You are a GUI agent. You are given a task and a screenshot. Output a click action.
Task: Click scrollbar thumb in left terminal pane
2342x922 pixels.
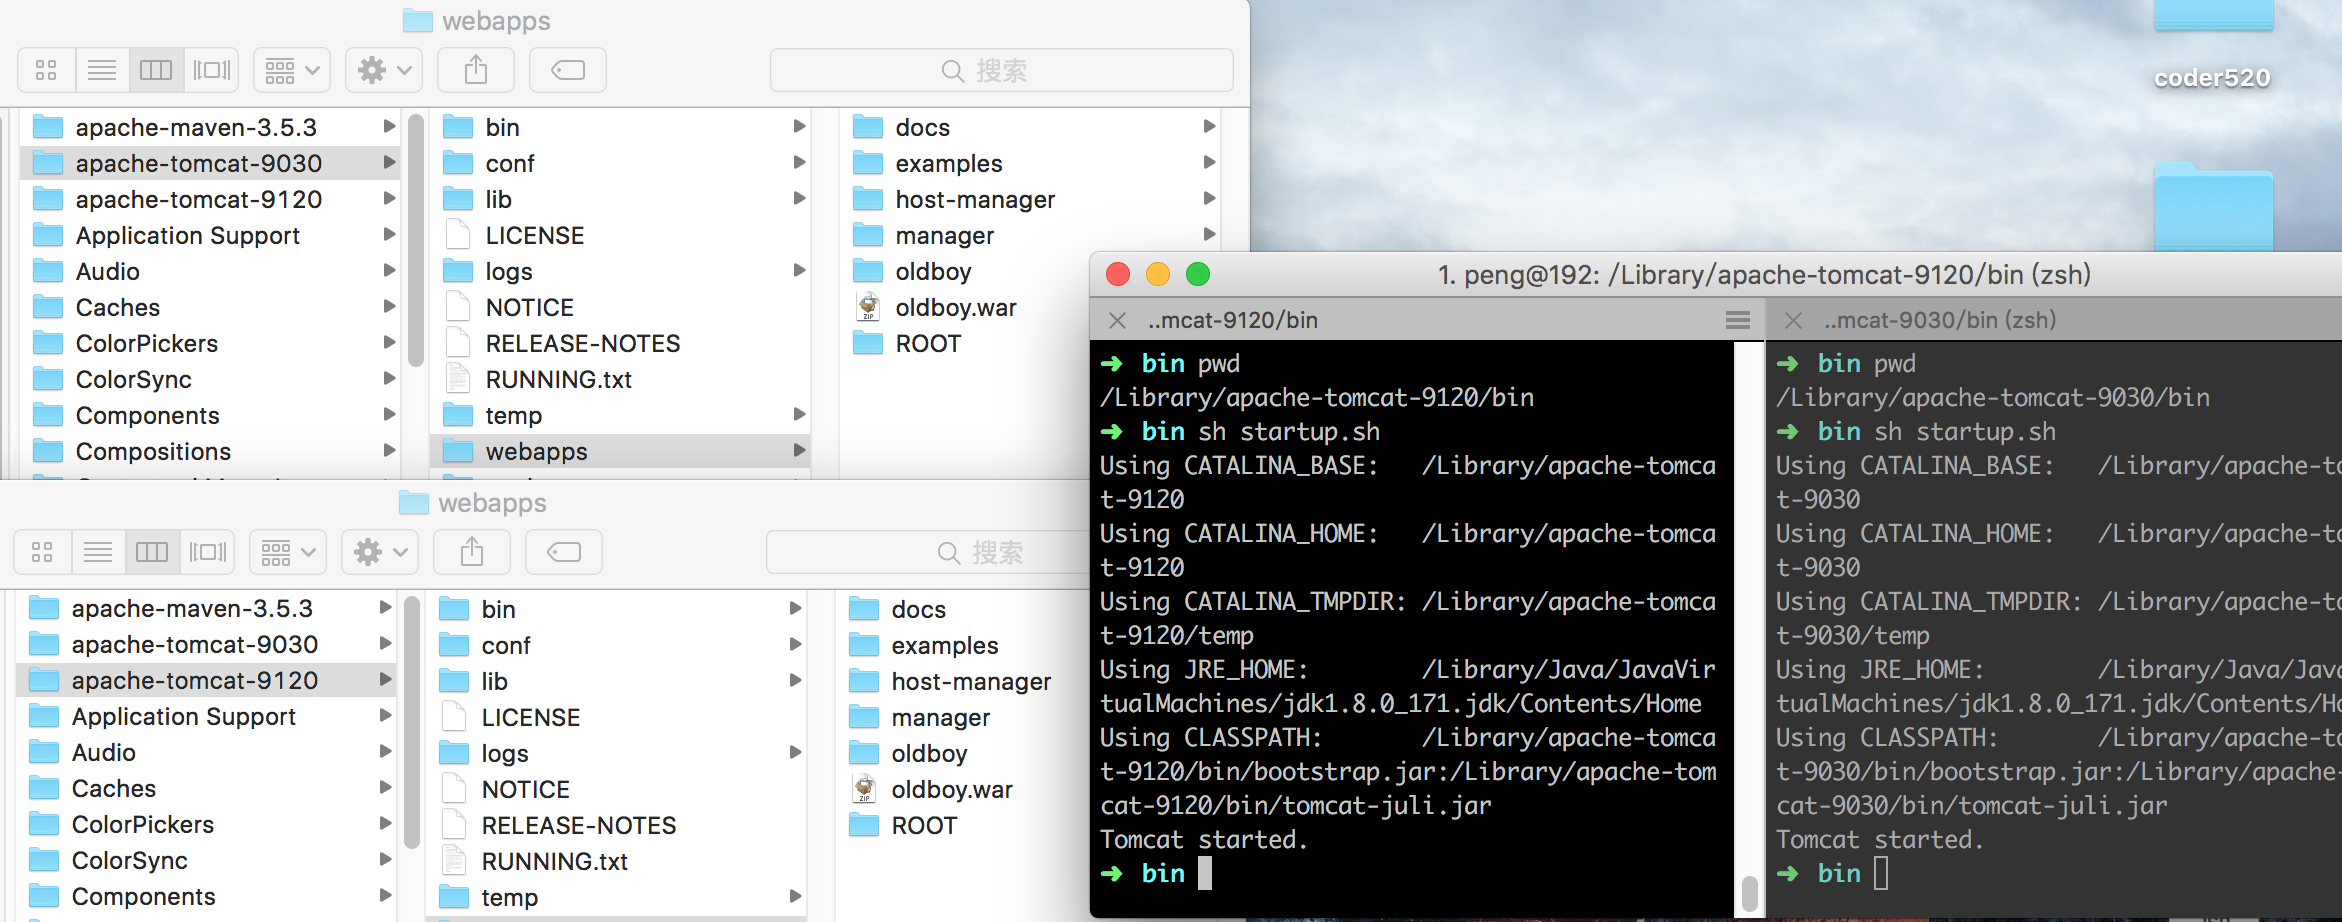(1749, 893)
